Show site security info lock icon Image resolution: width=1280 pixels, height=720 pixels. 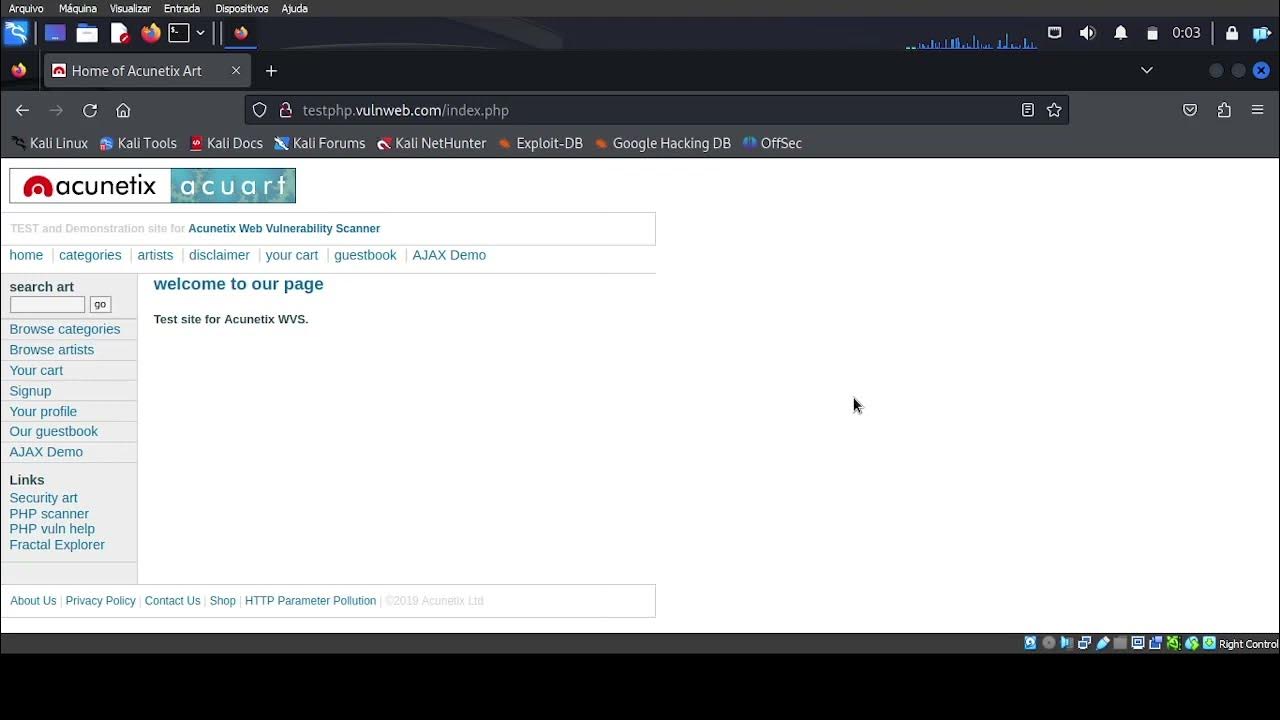coord(285,110)
